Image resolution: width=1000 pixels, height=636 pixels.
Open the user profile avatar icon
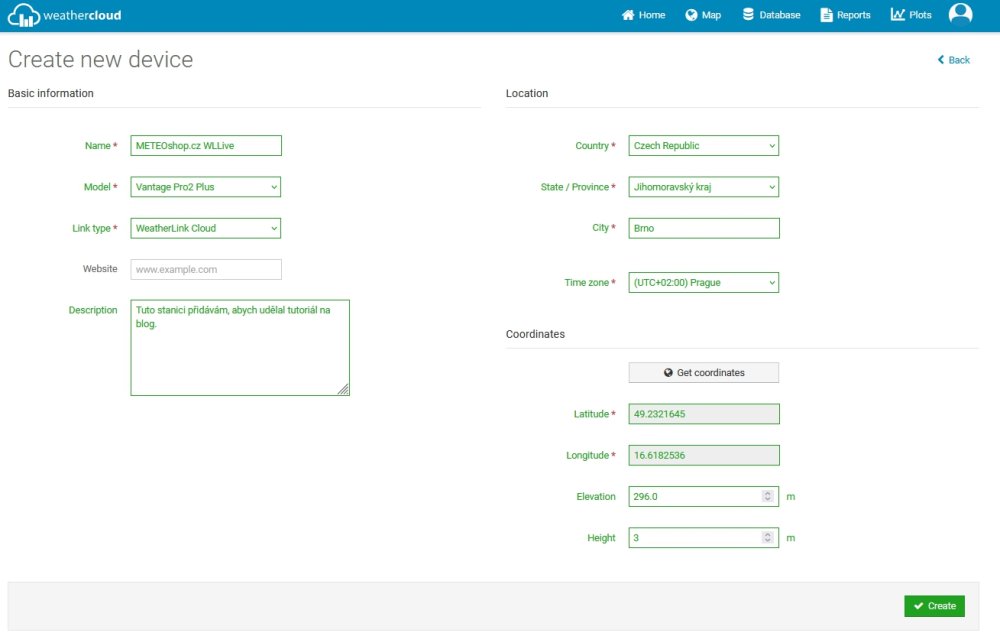pyautogui.click(x=960, y=14)
